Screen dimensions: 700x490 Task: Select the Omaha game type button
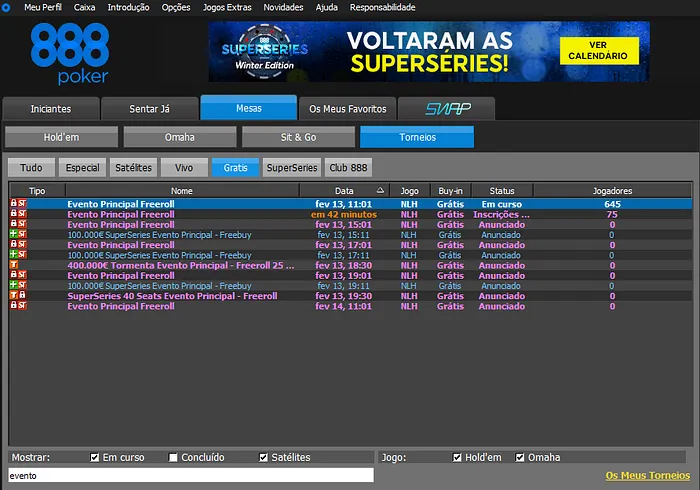(x=180, y=137)
